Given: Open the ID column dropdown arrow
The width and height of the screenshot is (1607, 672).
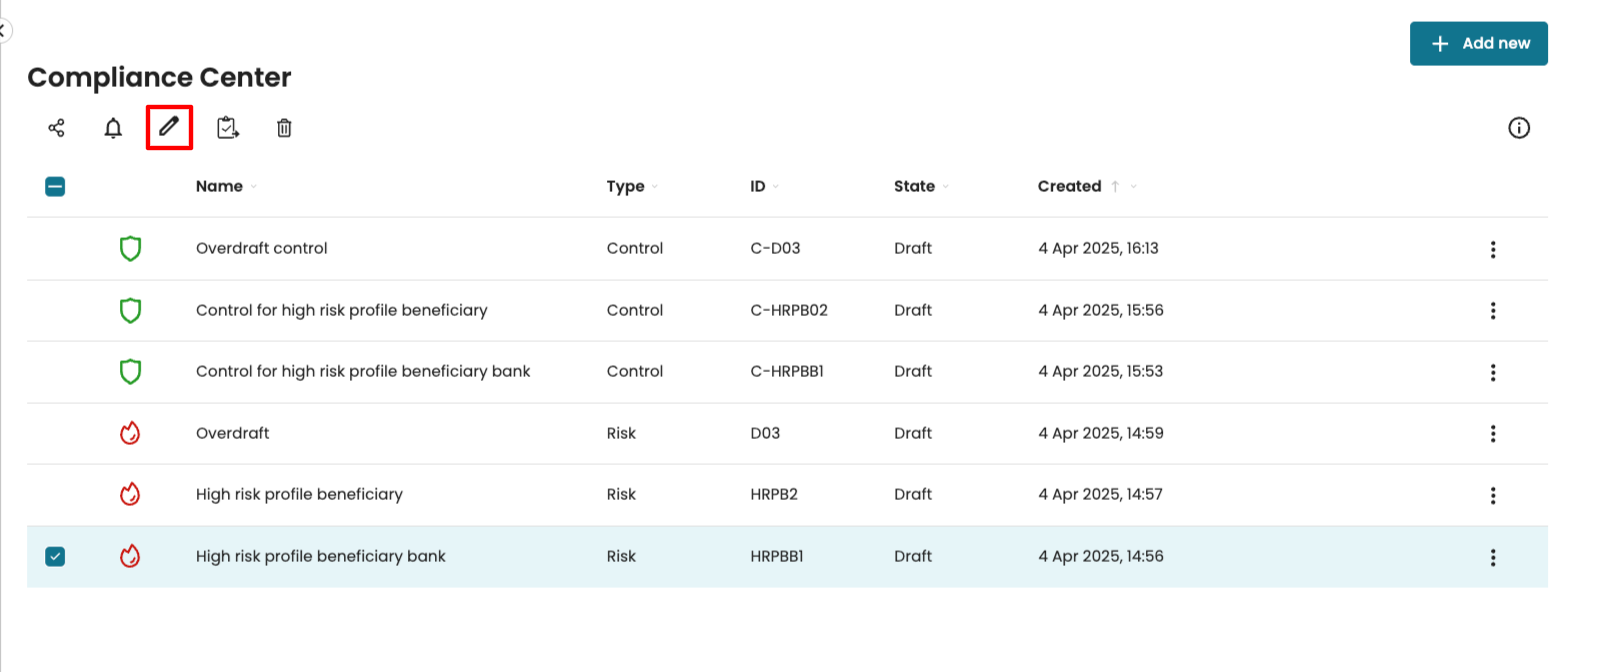Looking at the screenshot, I should [x=775, y=187].
